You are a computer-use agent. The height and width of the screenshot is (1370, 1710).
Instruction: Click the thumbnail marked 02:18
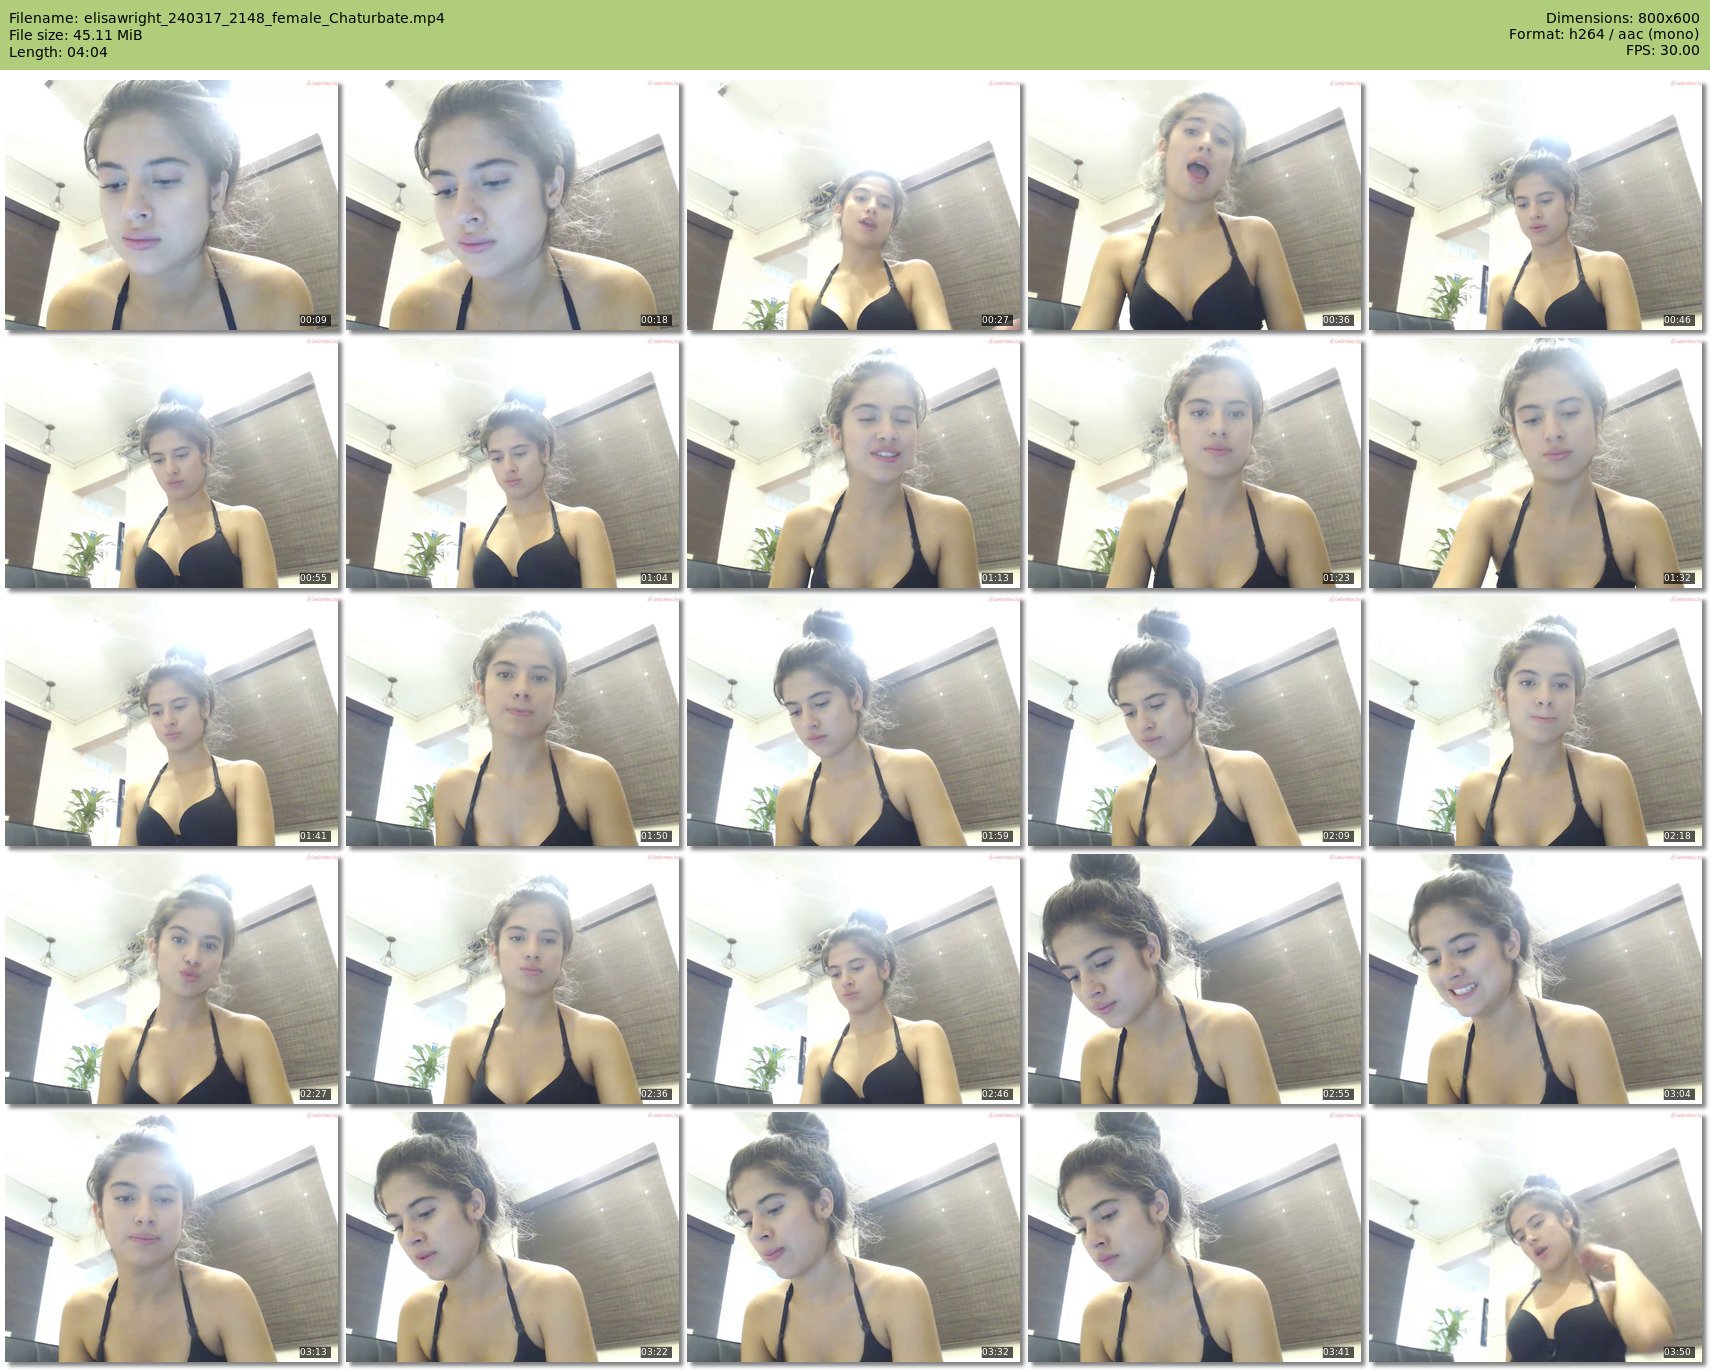(x=1536, y=721)
